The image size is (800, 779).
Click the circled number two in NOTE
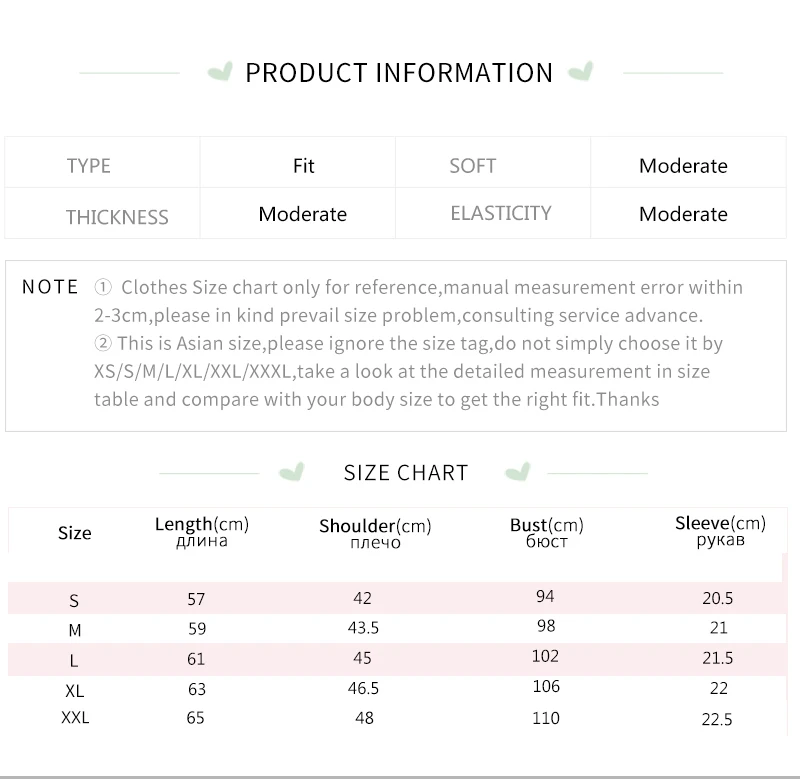(103, 343)
